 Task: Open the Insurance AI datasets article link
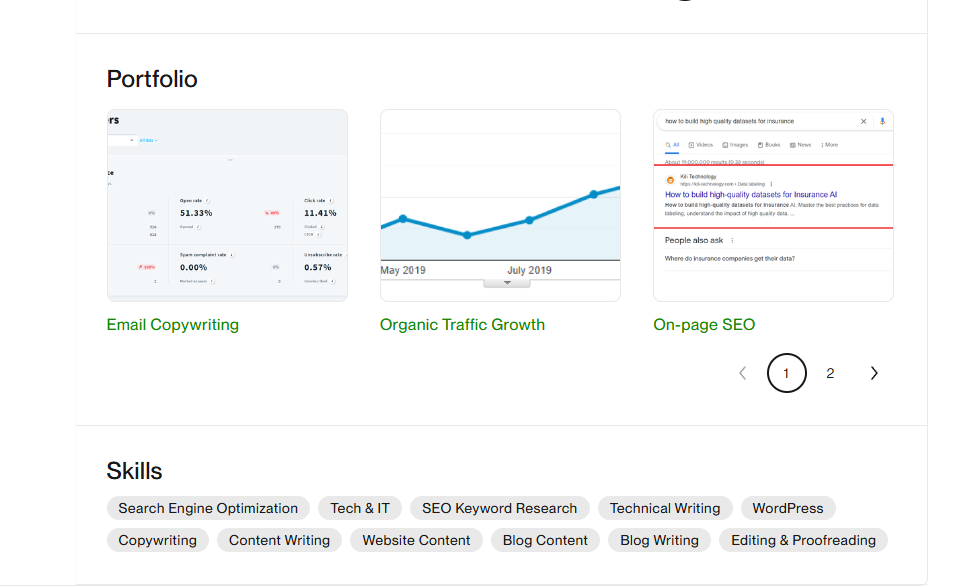tap(750, 194)
